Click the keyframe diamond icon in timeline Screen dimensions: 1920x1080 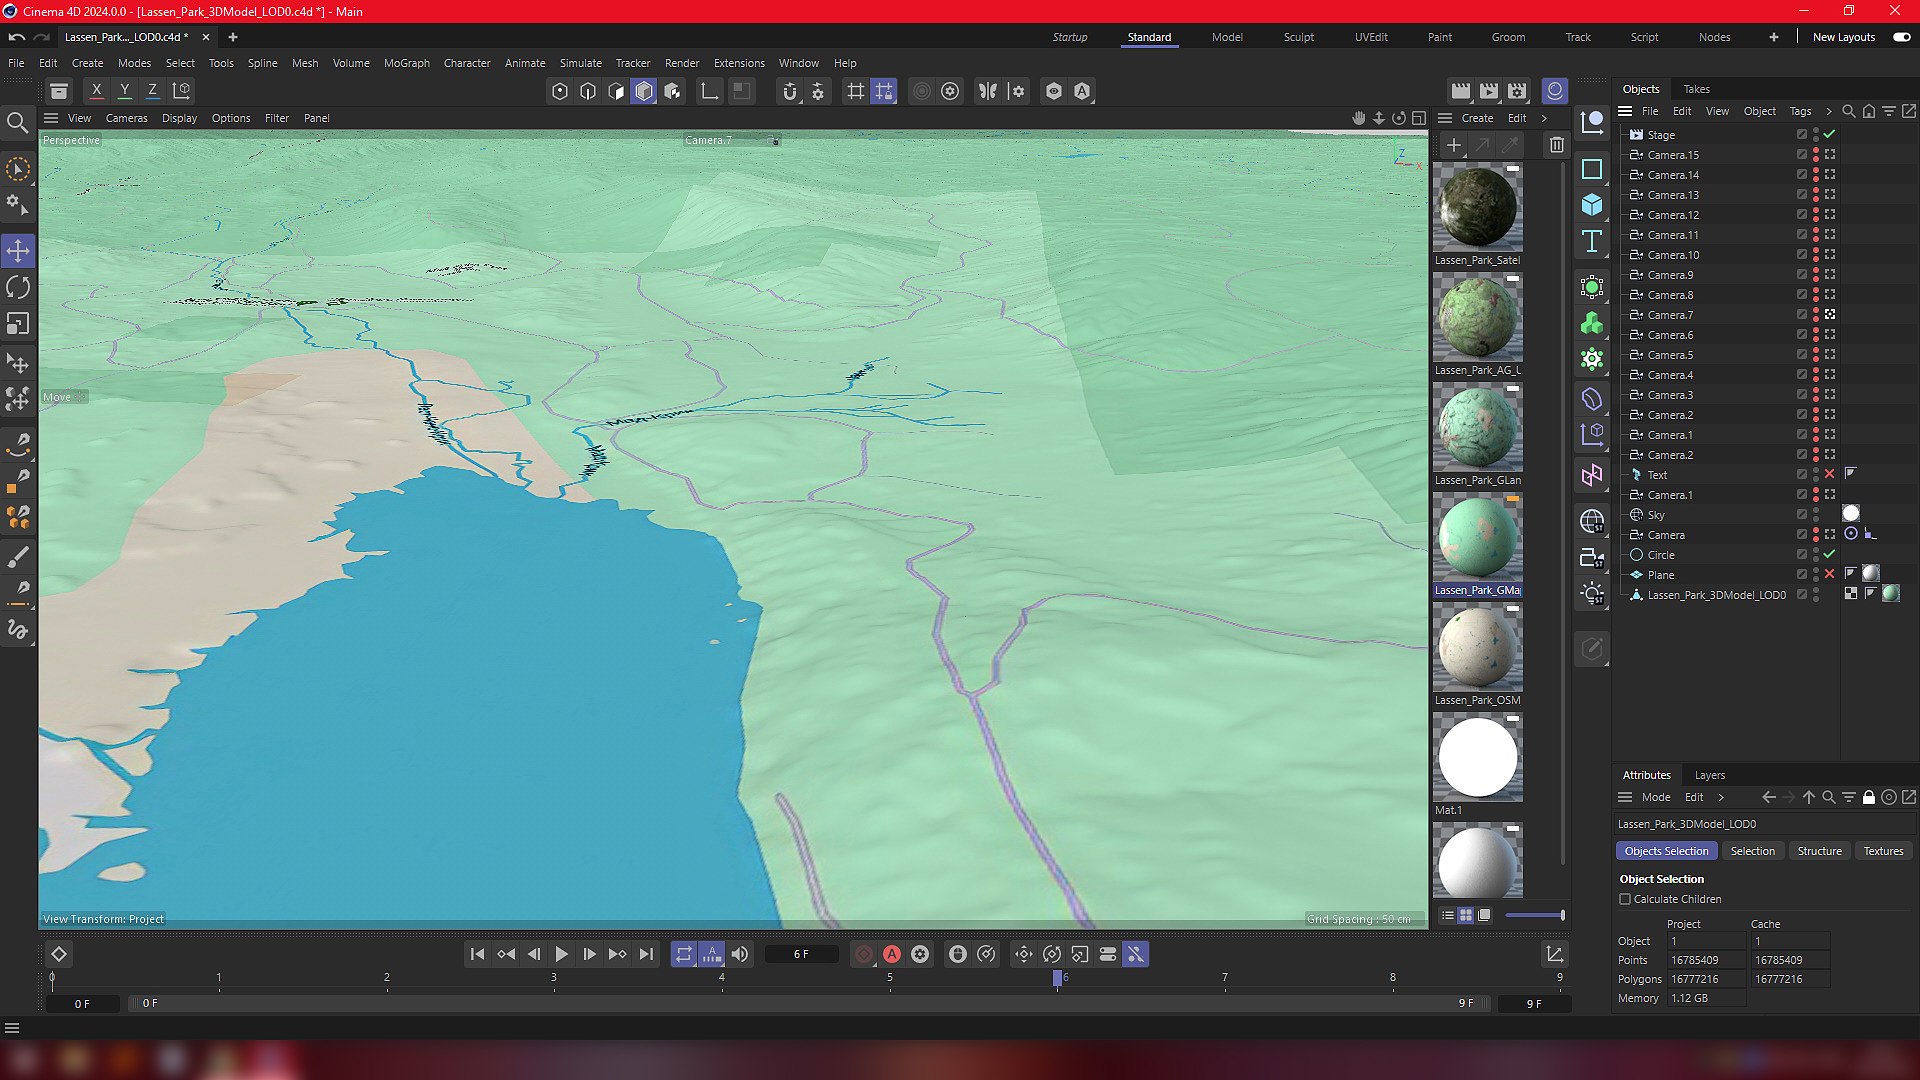[59, 954]
